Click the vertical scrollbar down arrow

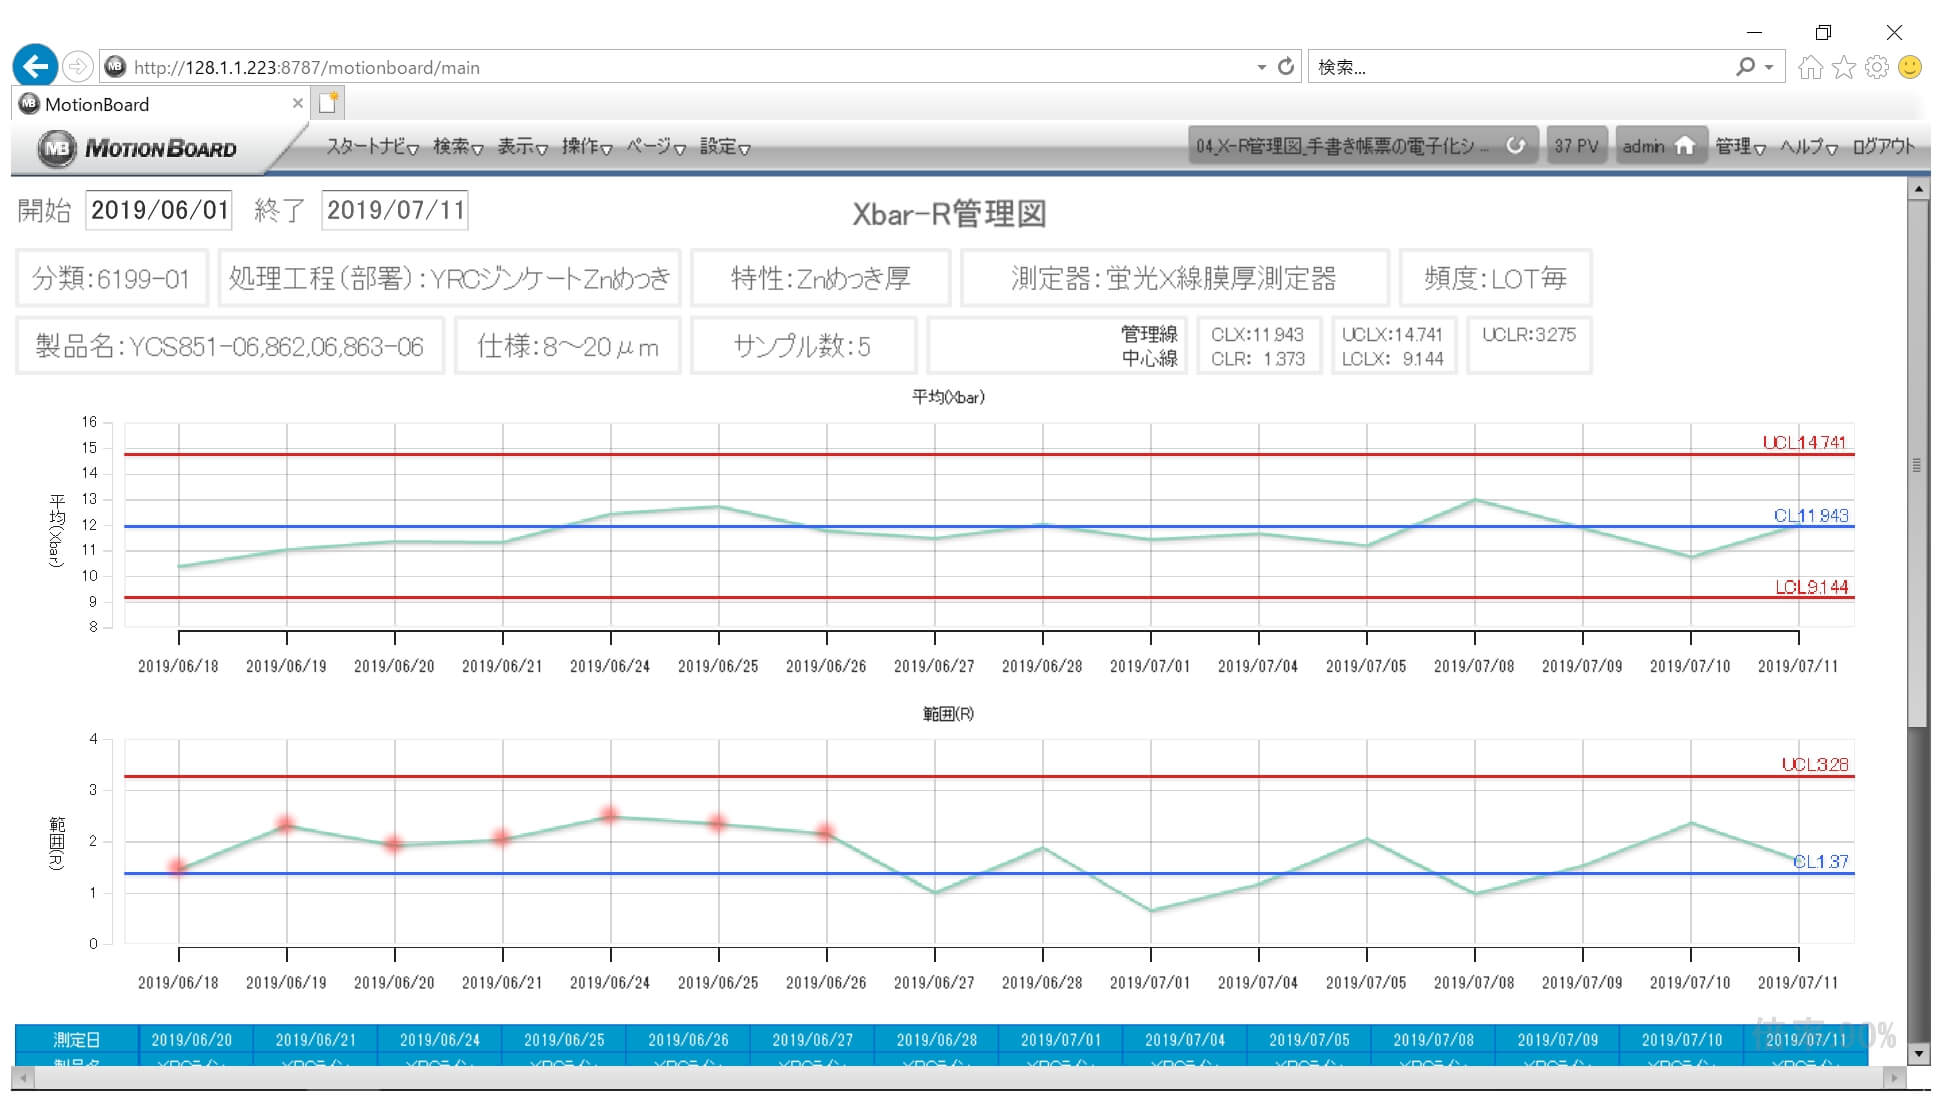[x=1917, y=1053]
